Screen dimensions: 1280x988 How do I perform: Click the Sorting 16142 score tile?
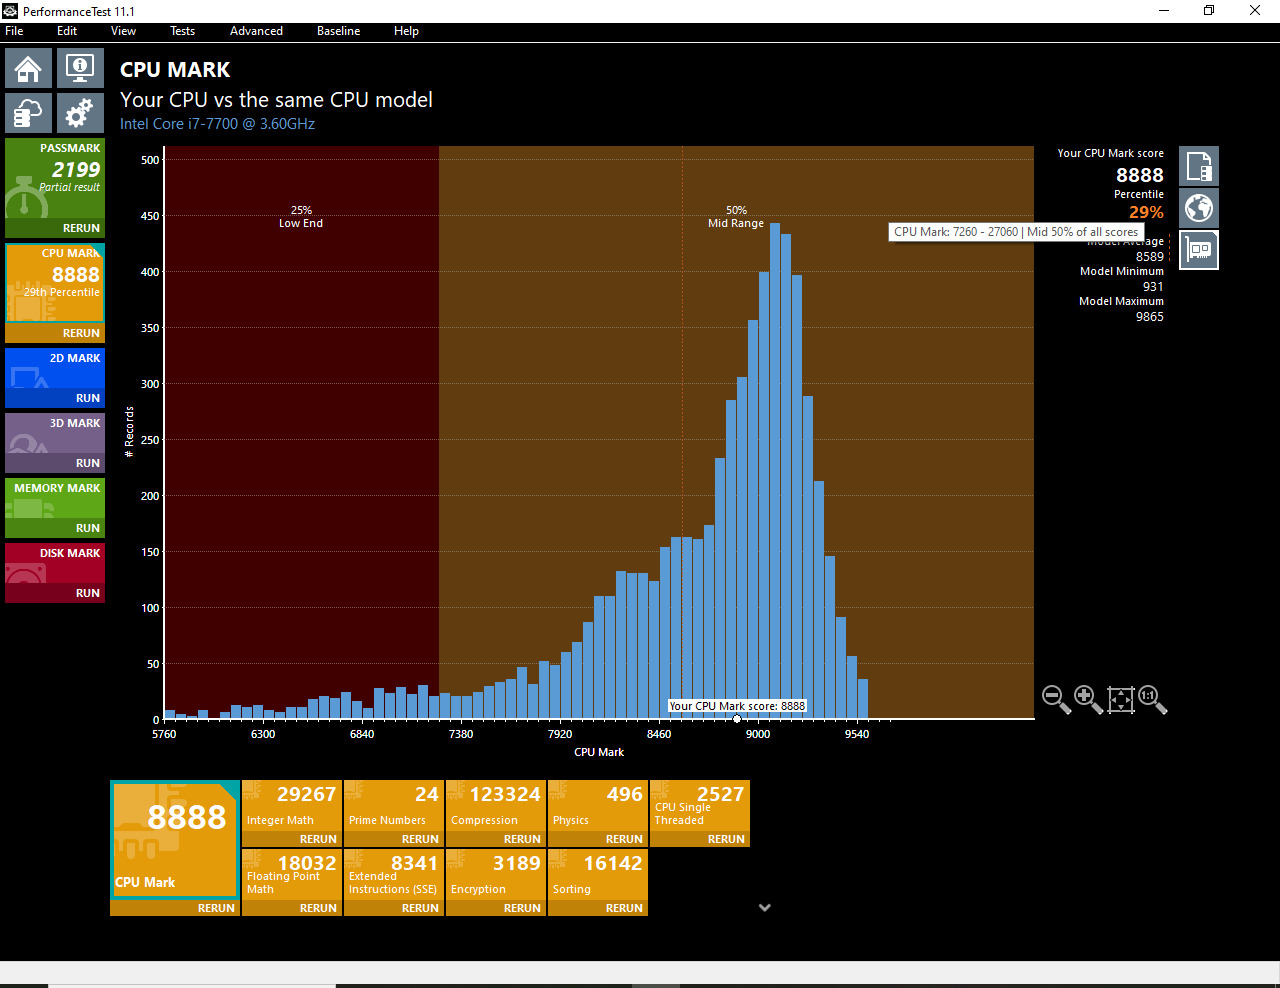[x=598, y=875]
